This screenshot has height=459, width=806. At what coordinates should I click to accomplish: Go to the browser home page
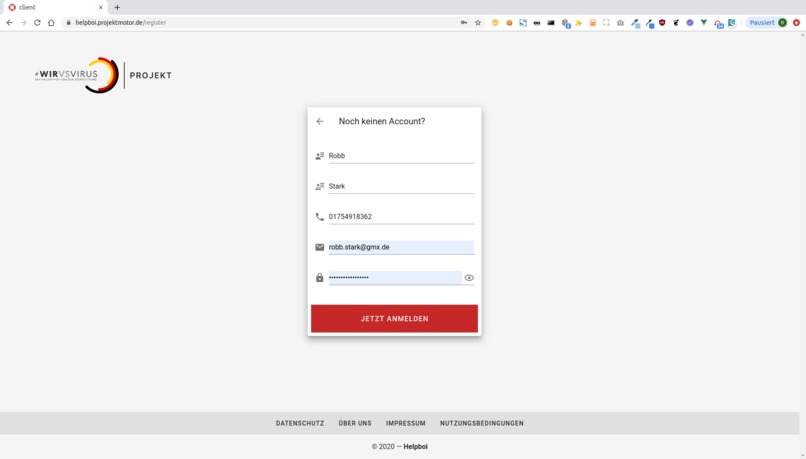[x=51, y=23]
